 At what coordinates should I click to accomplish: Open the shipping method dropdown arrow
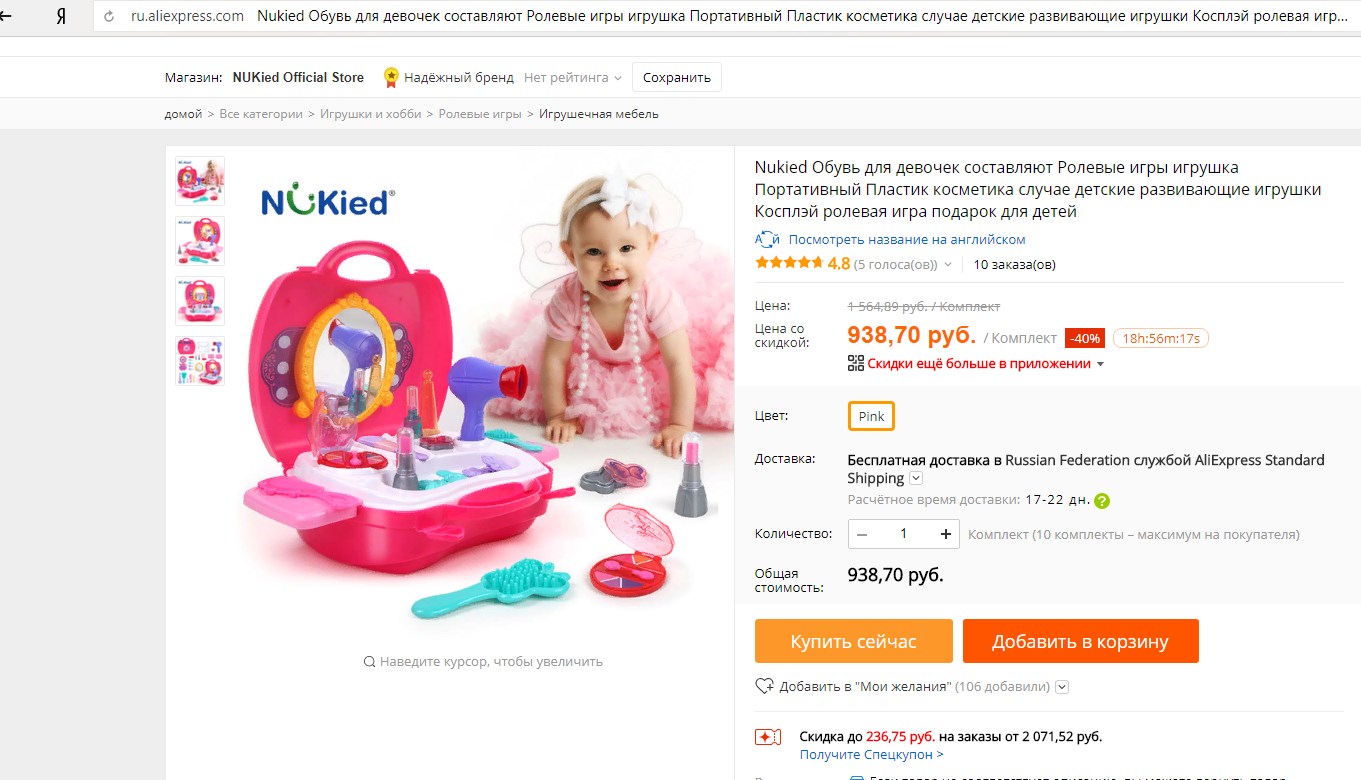pos(916,479)
